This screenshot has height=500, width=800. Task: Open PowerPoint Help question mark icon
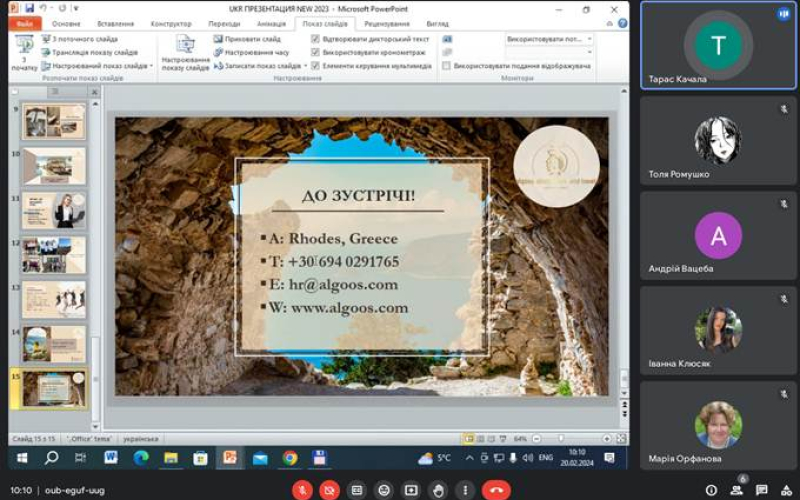point(622,23)
